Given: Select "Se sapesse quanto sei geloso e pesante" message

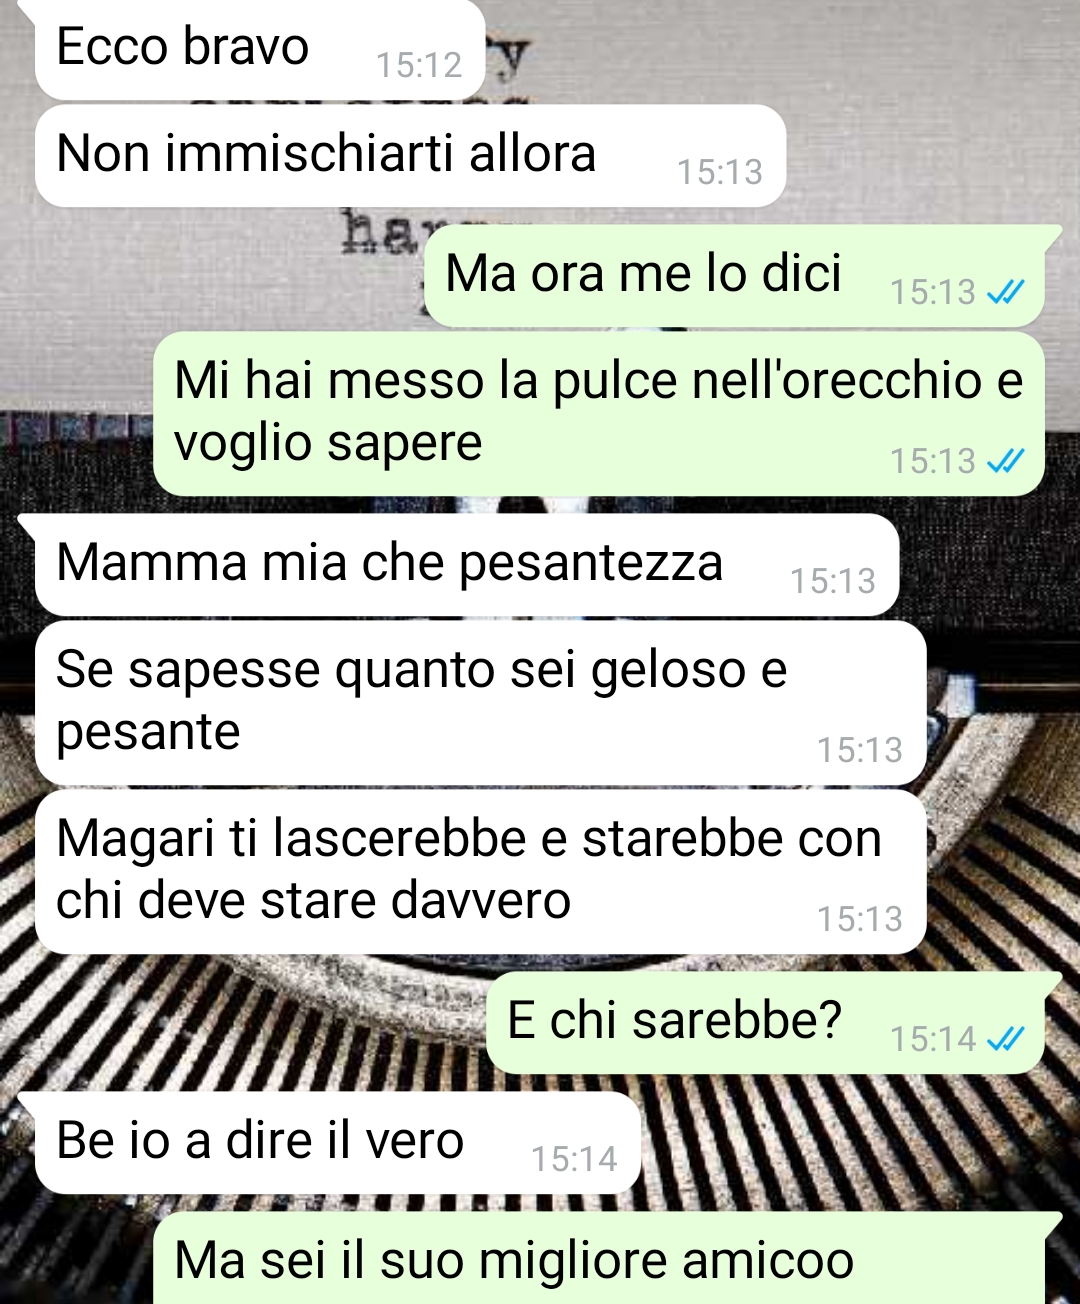Looking at the screenshot, I should point(481,703).
